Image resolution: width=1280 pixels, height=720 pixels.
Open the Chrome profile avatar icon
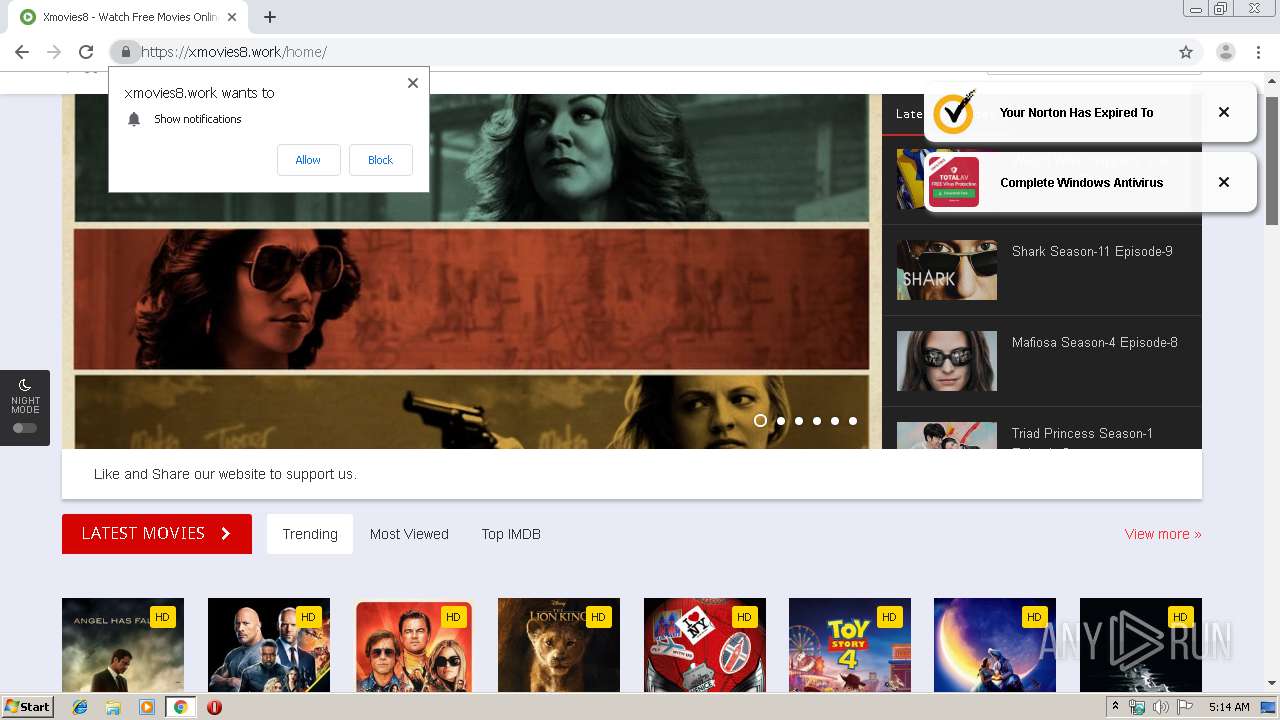point(1226,52)
